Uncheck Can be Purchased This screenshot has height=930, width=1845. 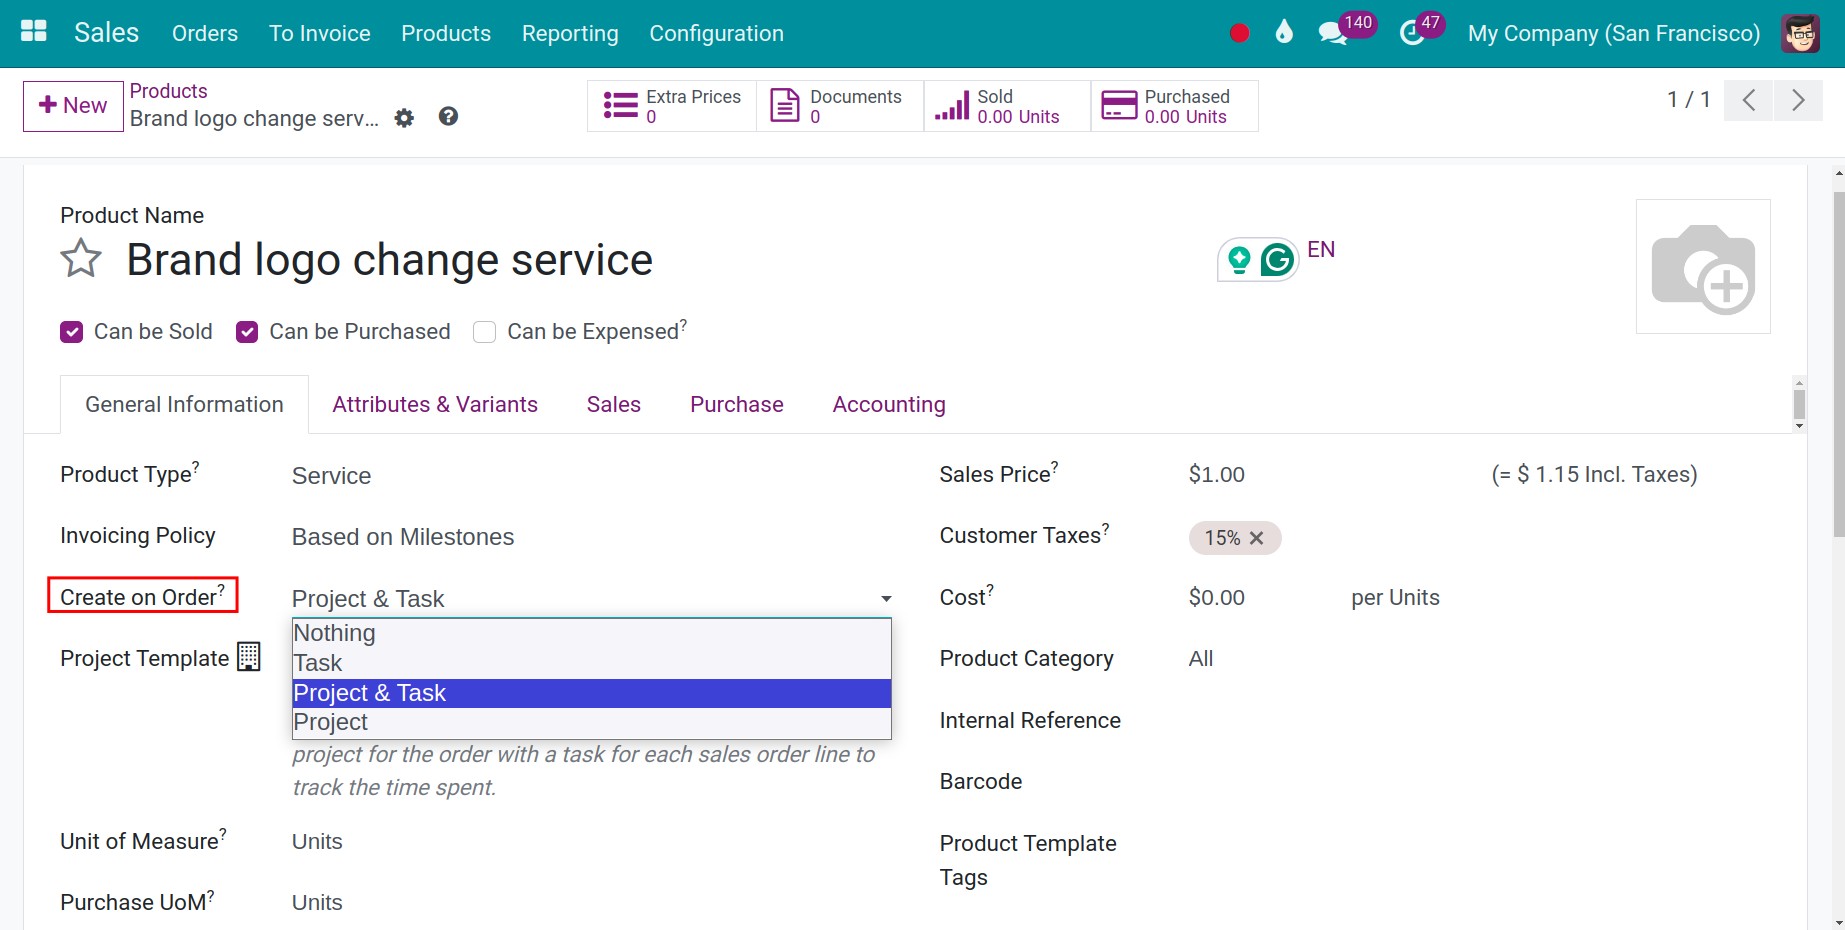point(247,331)
